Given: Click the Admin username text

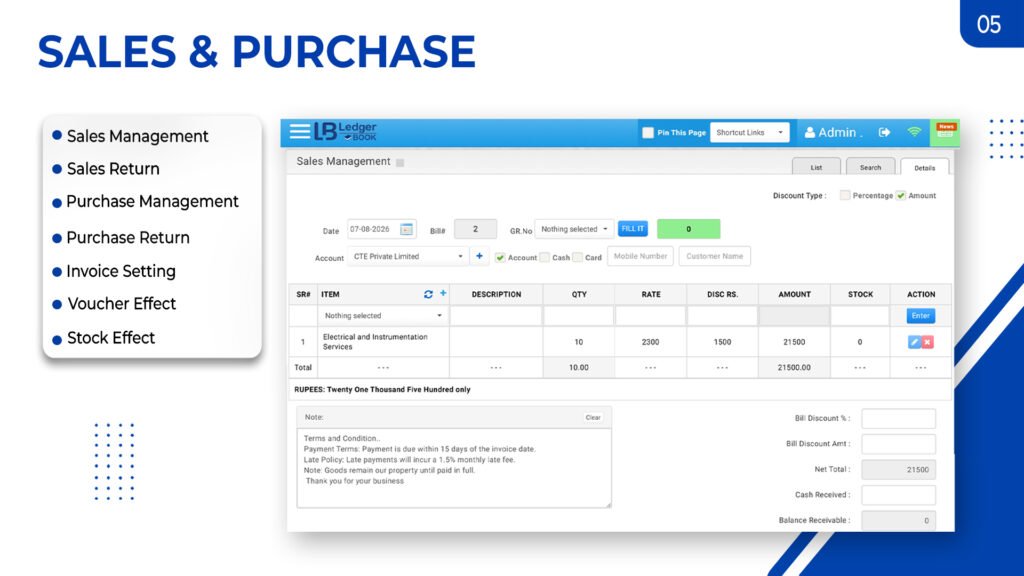Looking at the screenshot, I should (x=837, y=133).
